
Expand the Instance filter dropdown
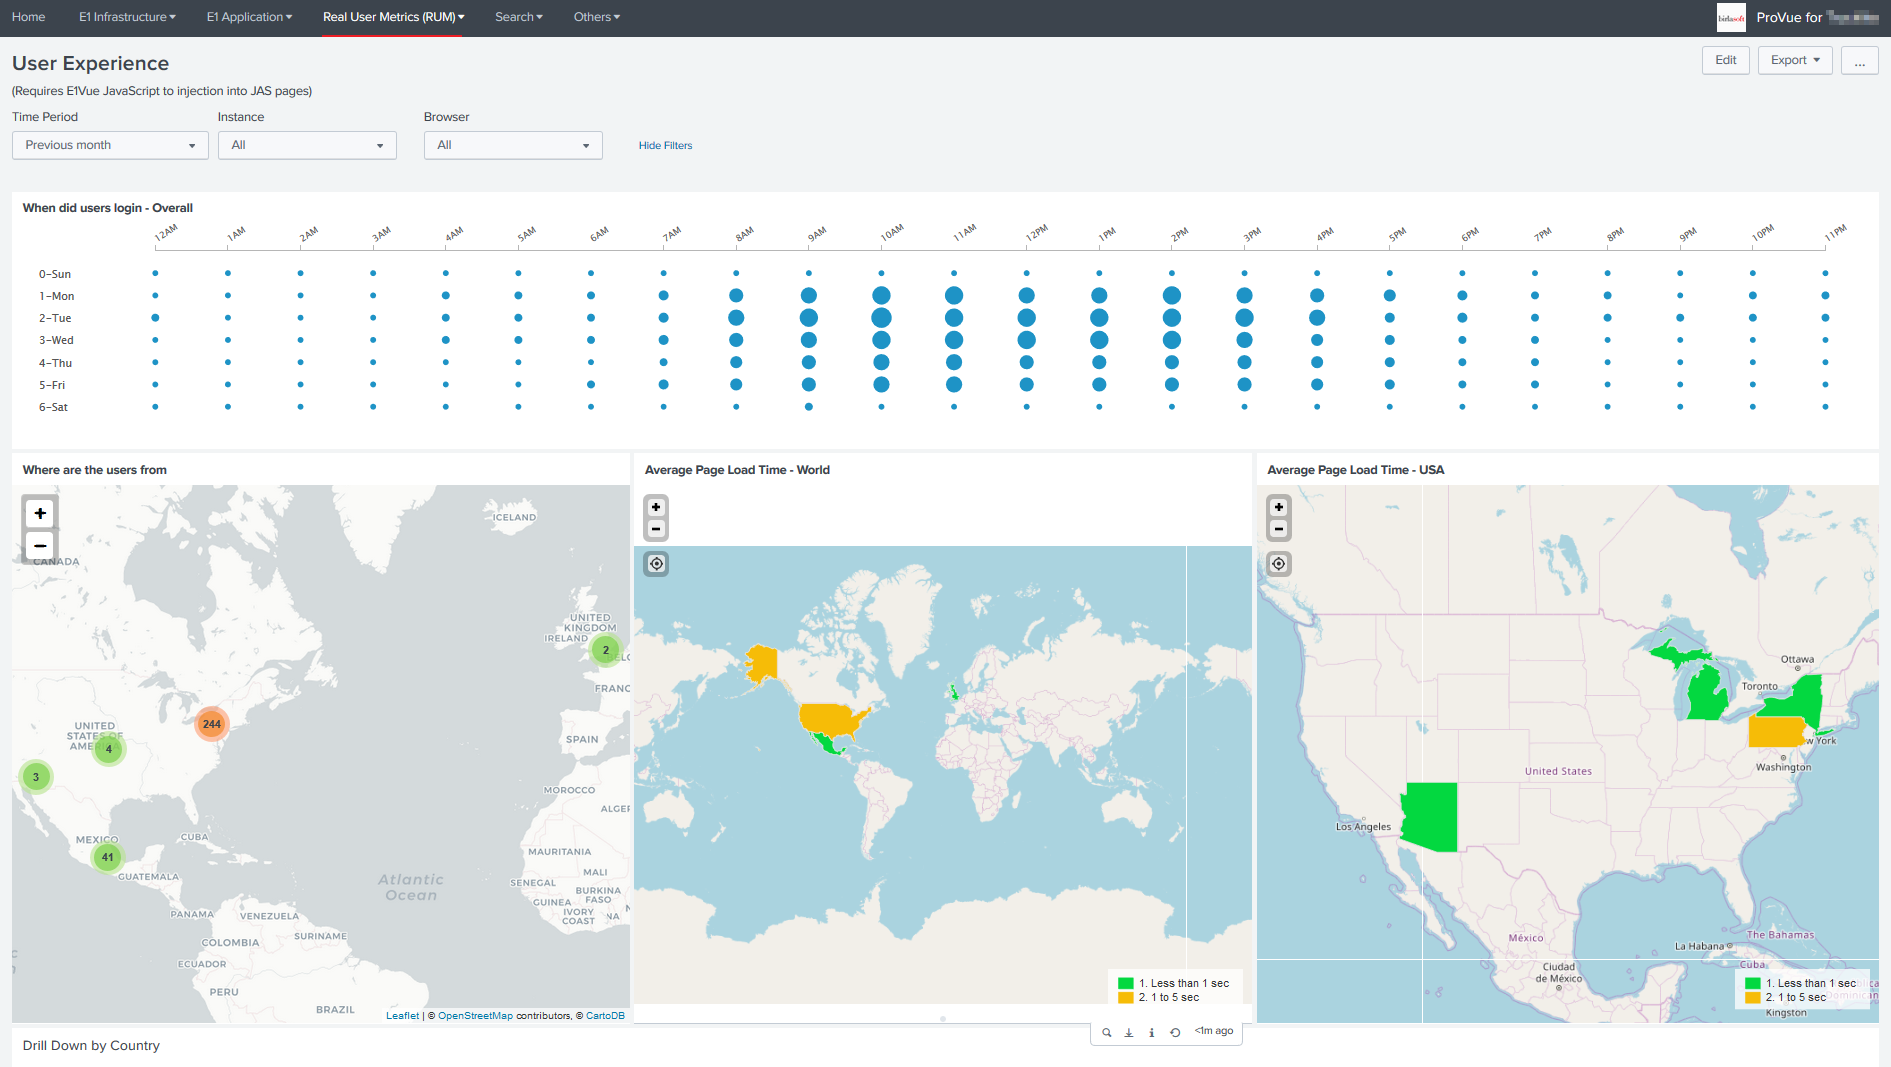(307, 145)
